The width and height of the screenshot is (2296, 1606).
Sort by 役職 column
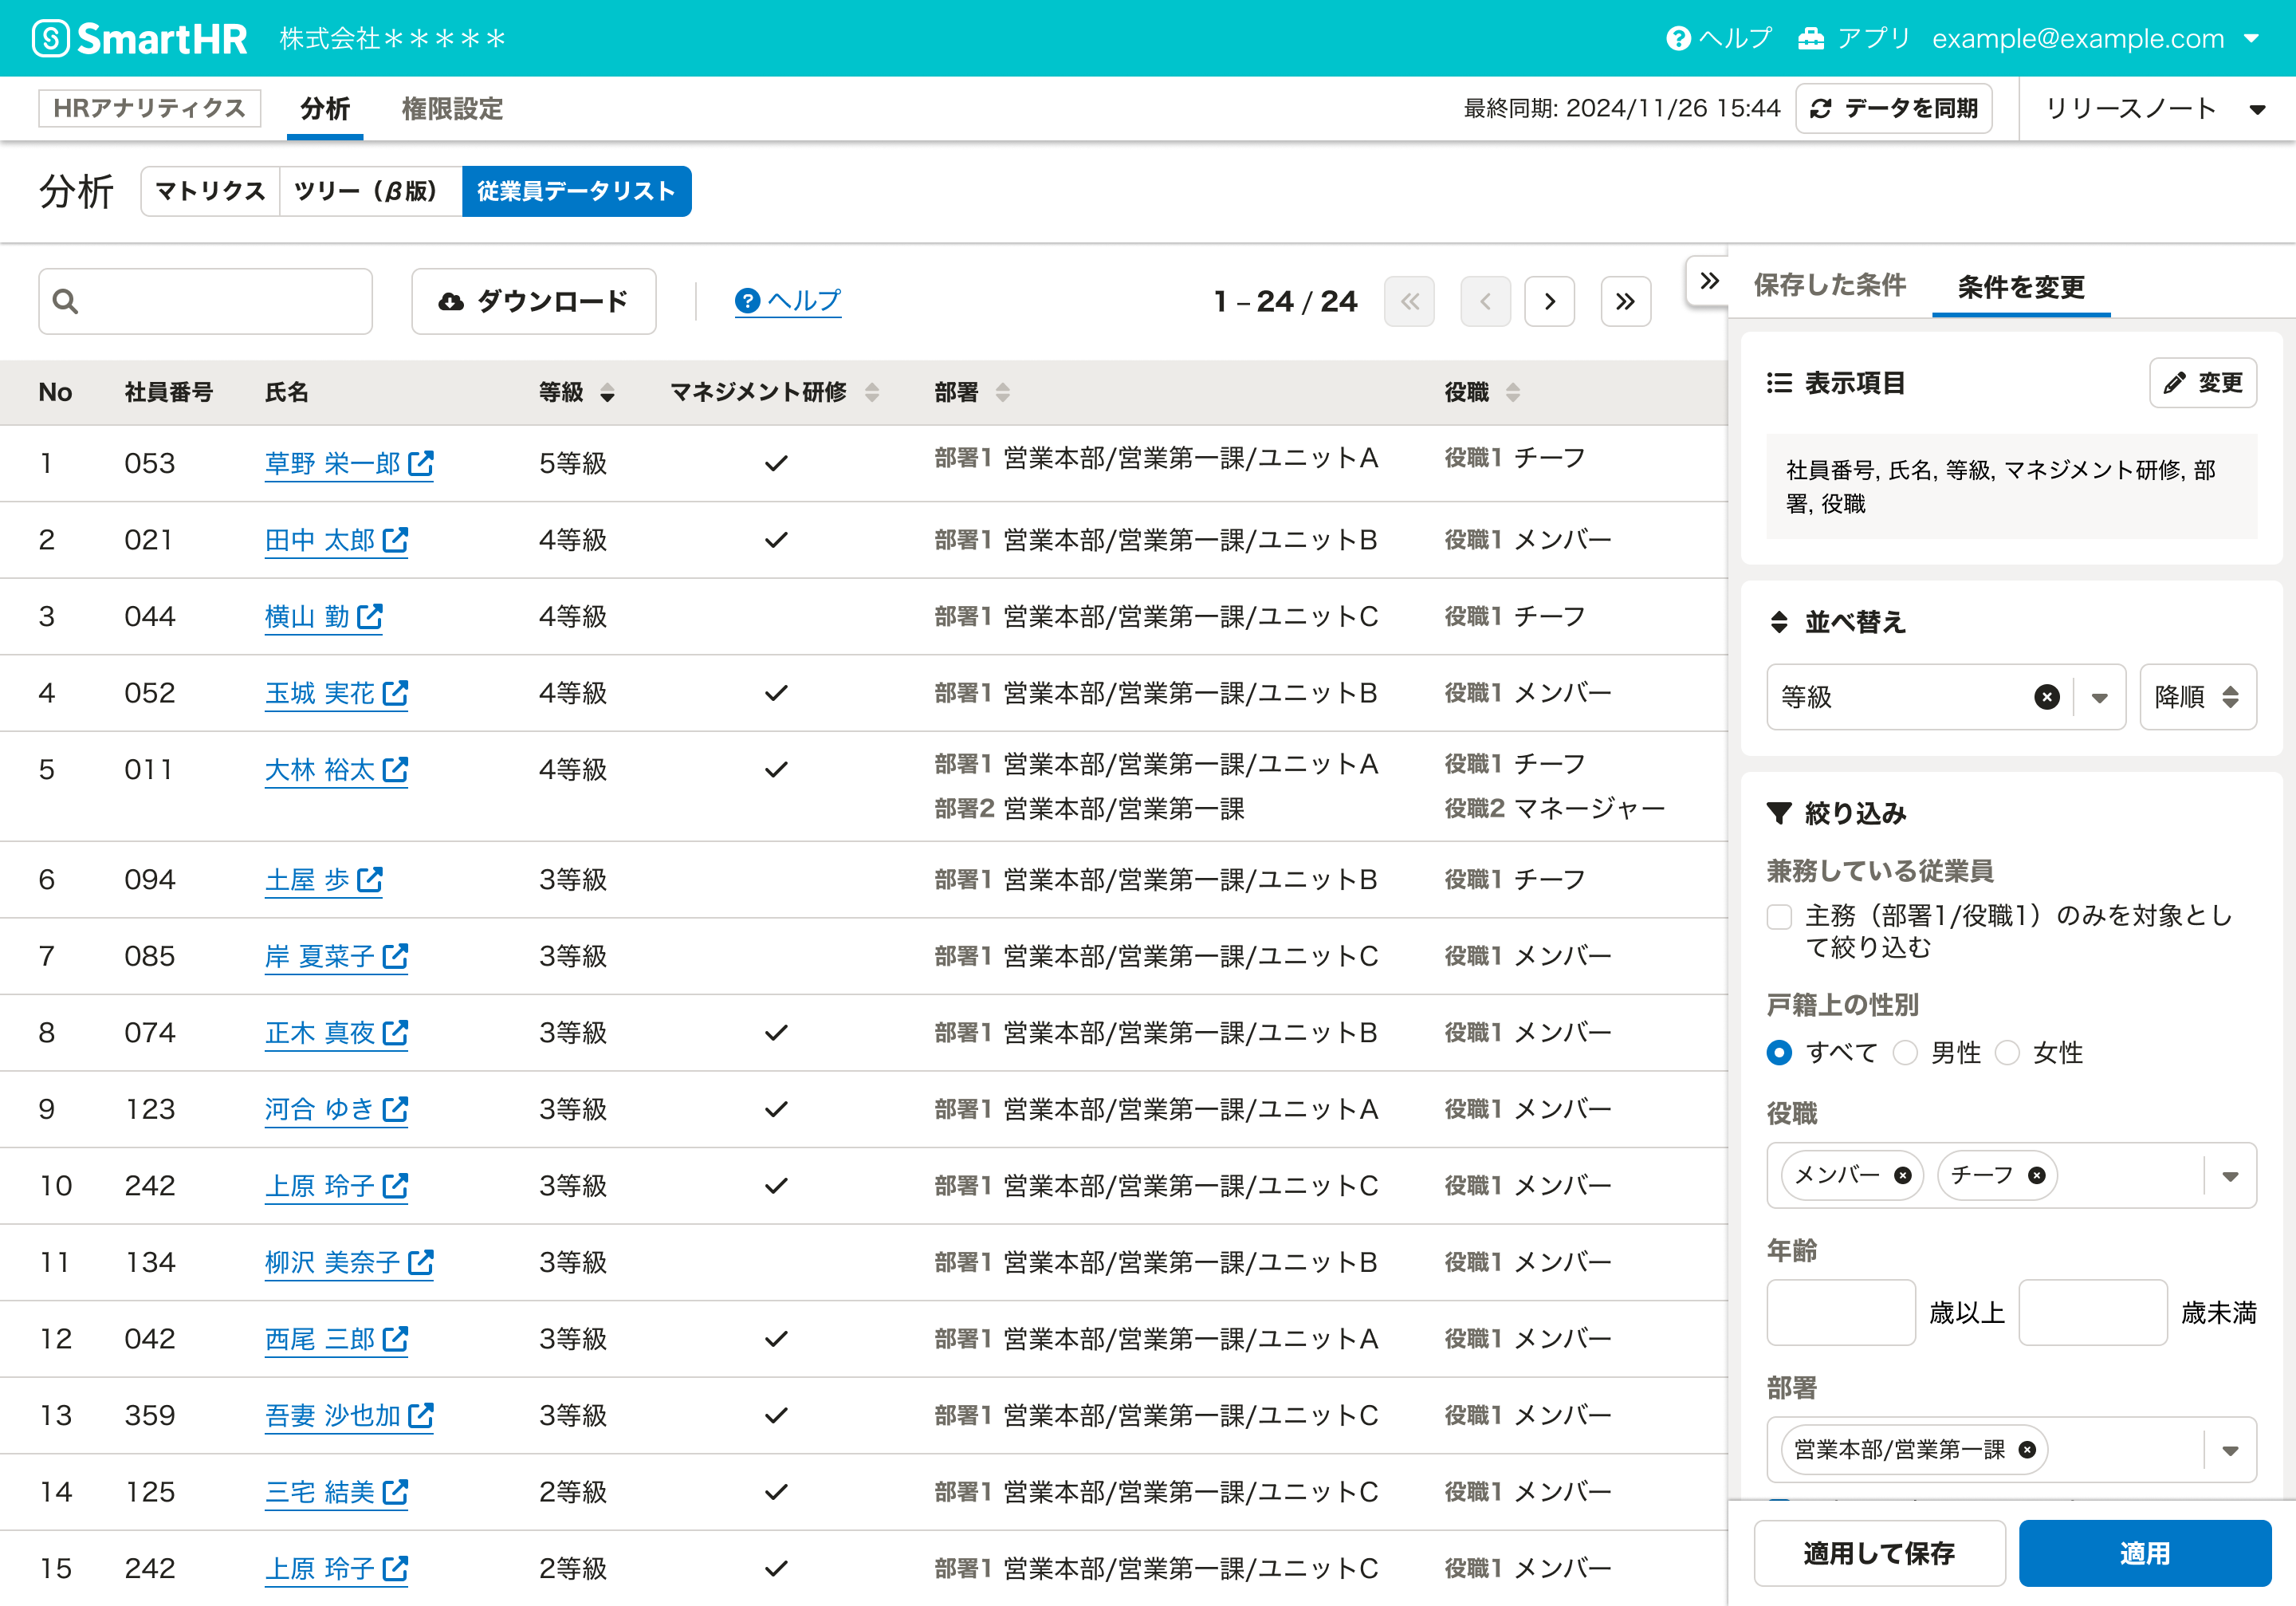[1512, 393]
